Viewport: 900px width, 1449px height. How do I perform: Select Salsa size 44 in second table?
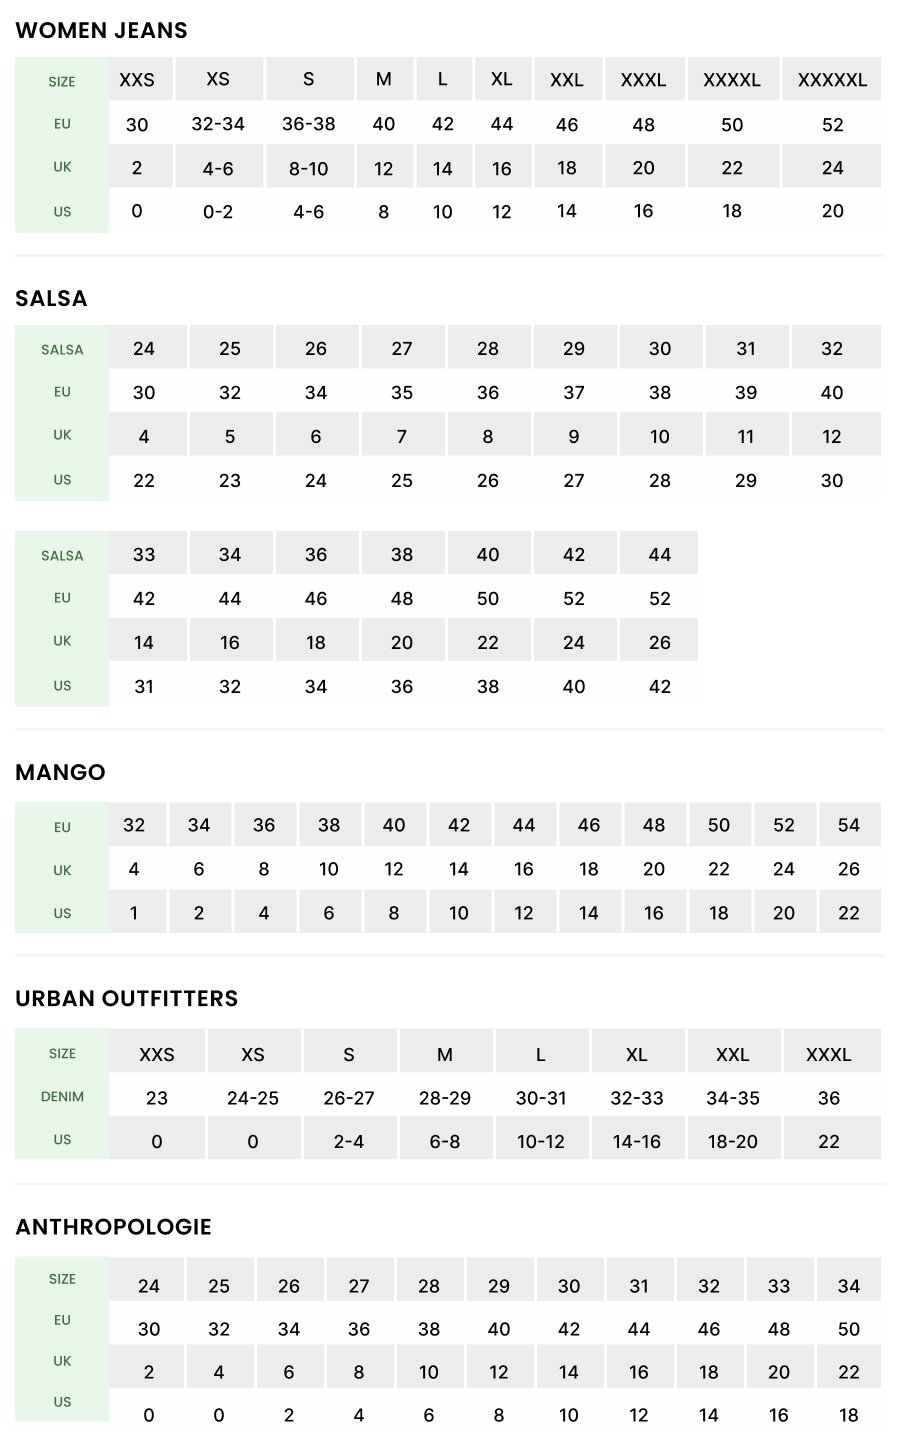click(x=660, y=554)
